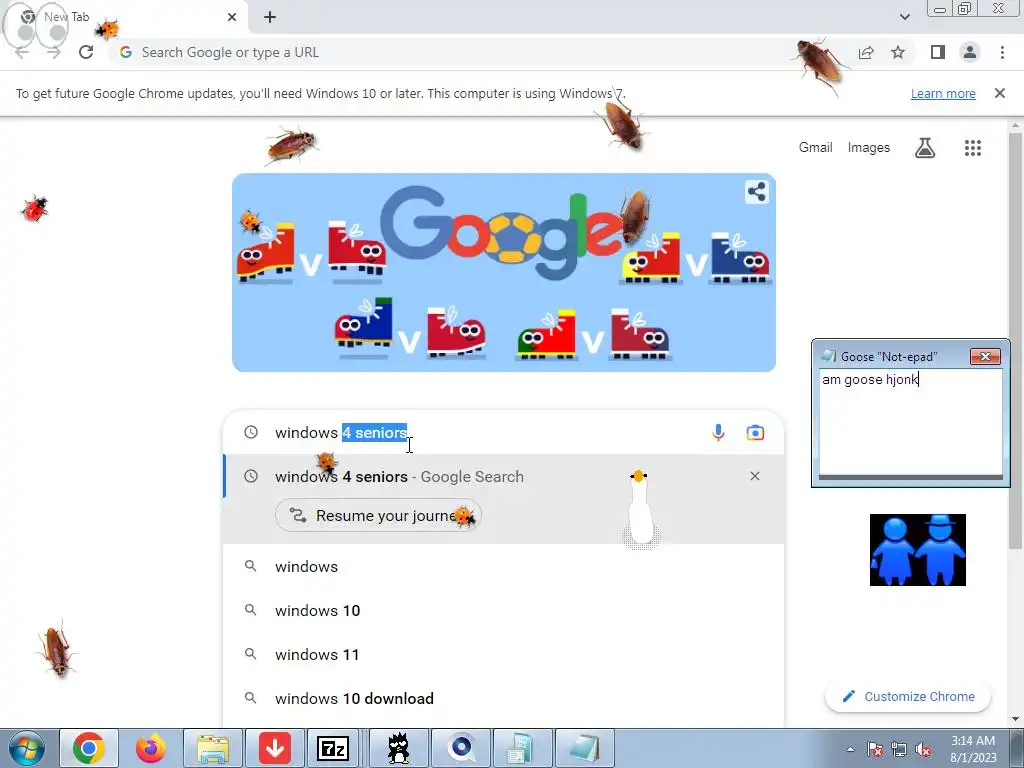Select windows 4 seniors Google Search suggestion
1024x768 pixels.
(503, 477)
